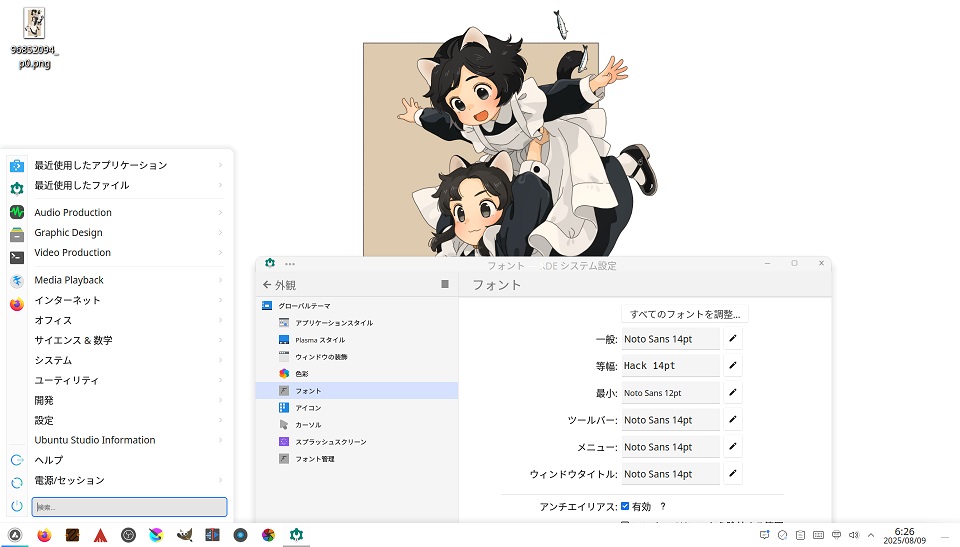Image resolution: width=960 pixels, height=547 pixels.
Task: Select スプラッシュスクリーン in the sidebar
Action: (x=357, y=442)
